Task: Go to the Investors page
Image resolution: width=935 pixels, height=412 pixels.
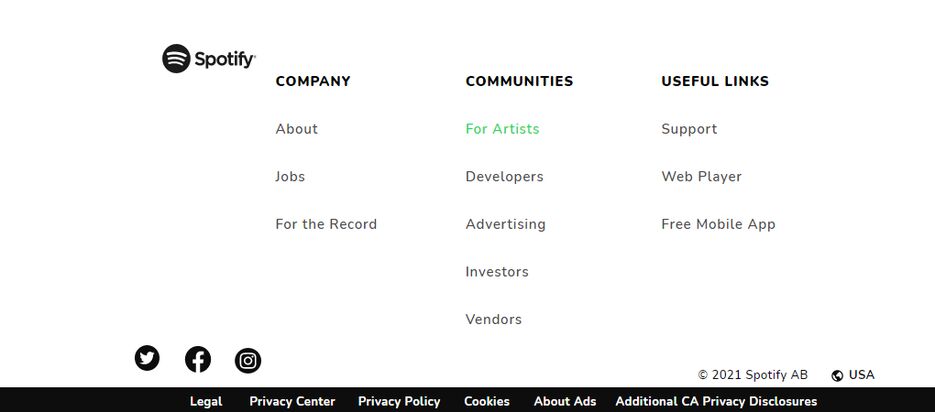Action: coord(497,272)
